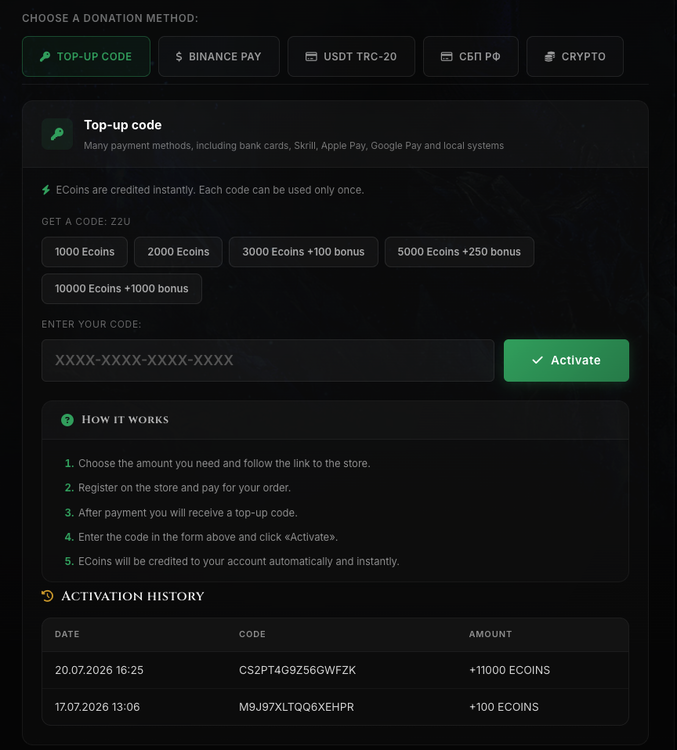Image resolution: width=677 pixels, height=750 pixels.
Task: Click the Top-up code heading text
Action: (123, 125)
